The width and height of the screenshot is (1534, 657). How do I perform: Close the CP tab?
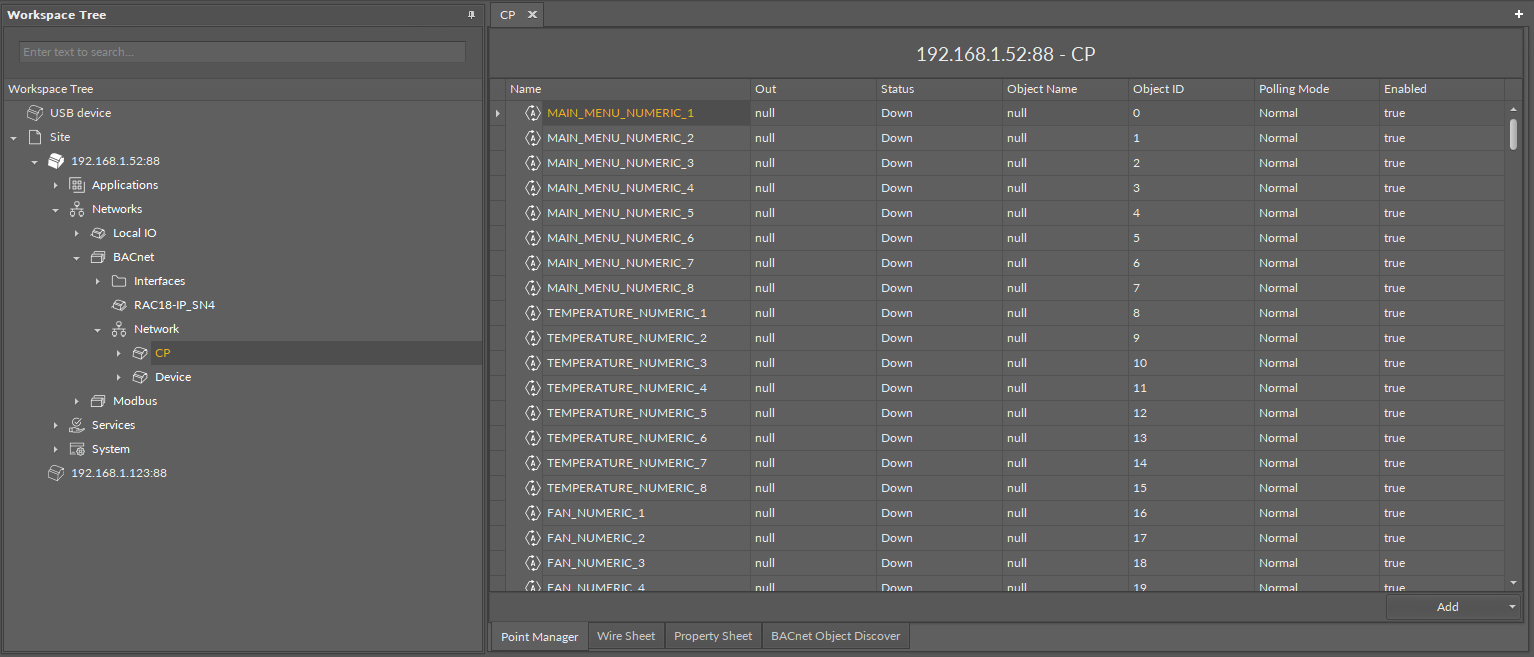click(532, 14)
